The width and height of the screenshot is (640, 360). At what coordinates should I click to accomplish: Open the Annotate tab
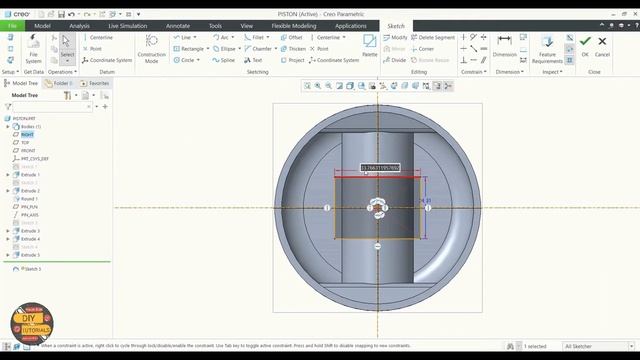pyautogui.click(x=178, y=26)
